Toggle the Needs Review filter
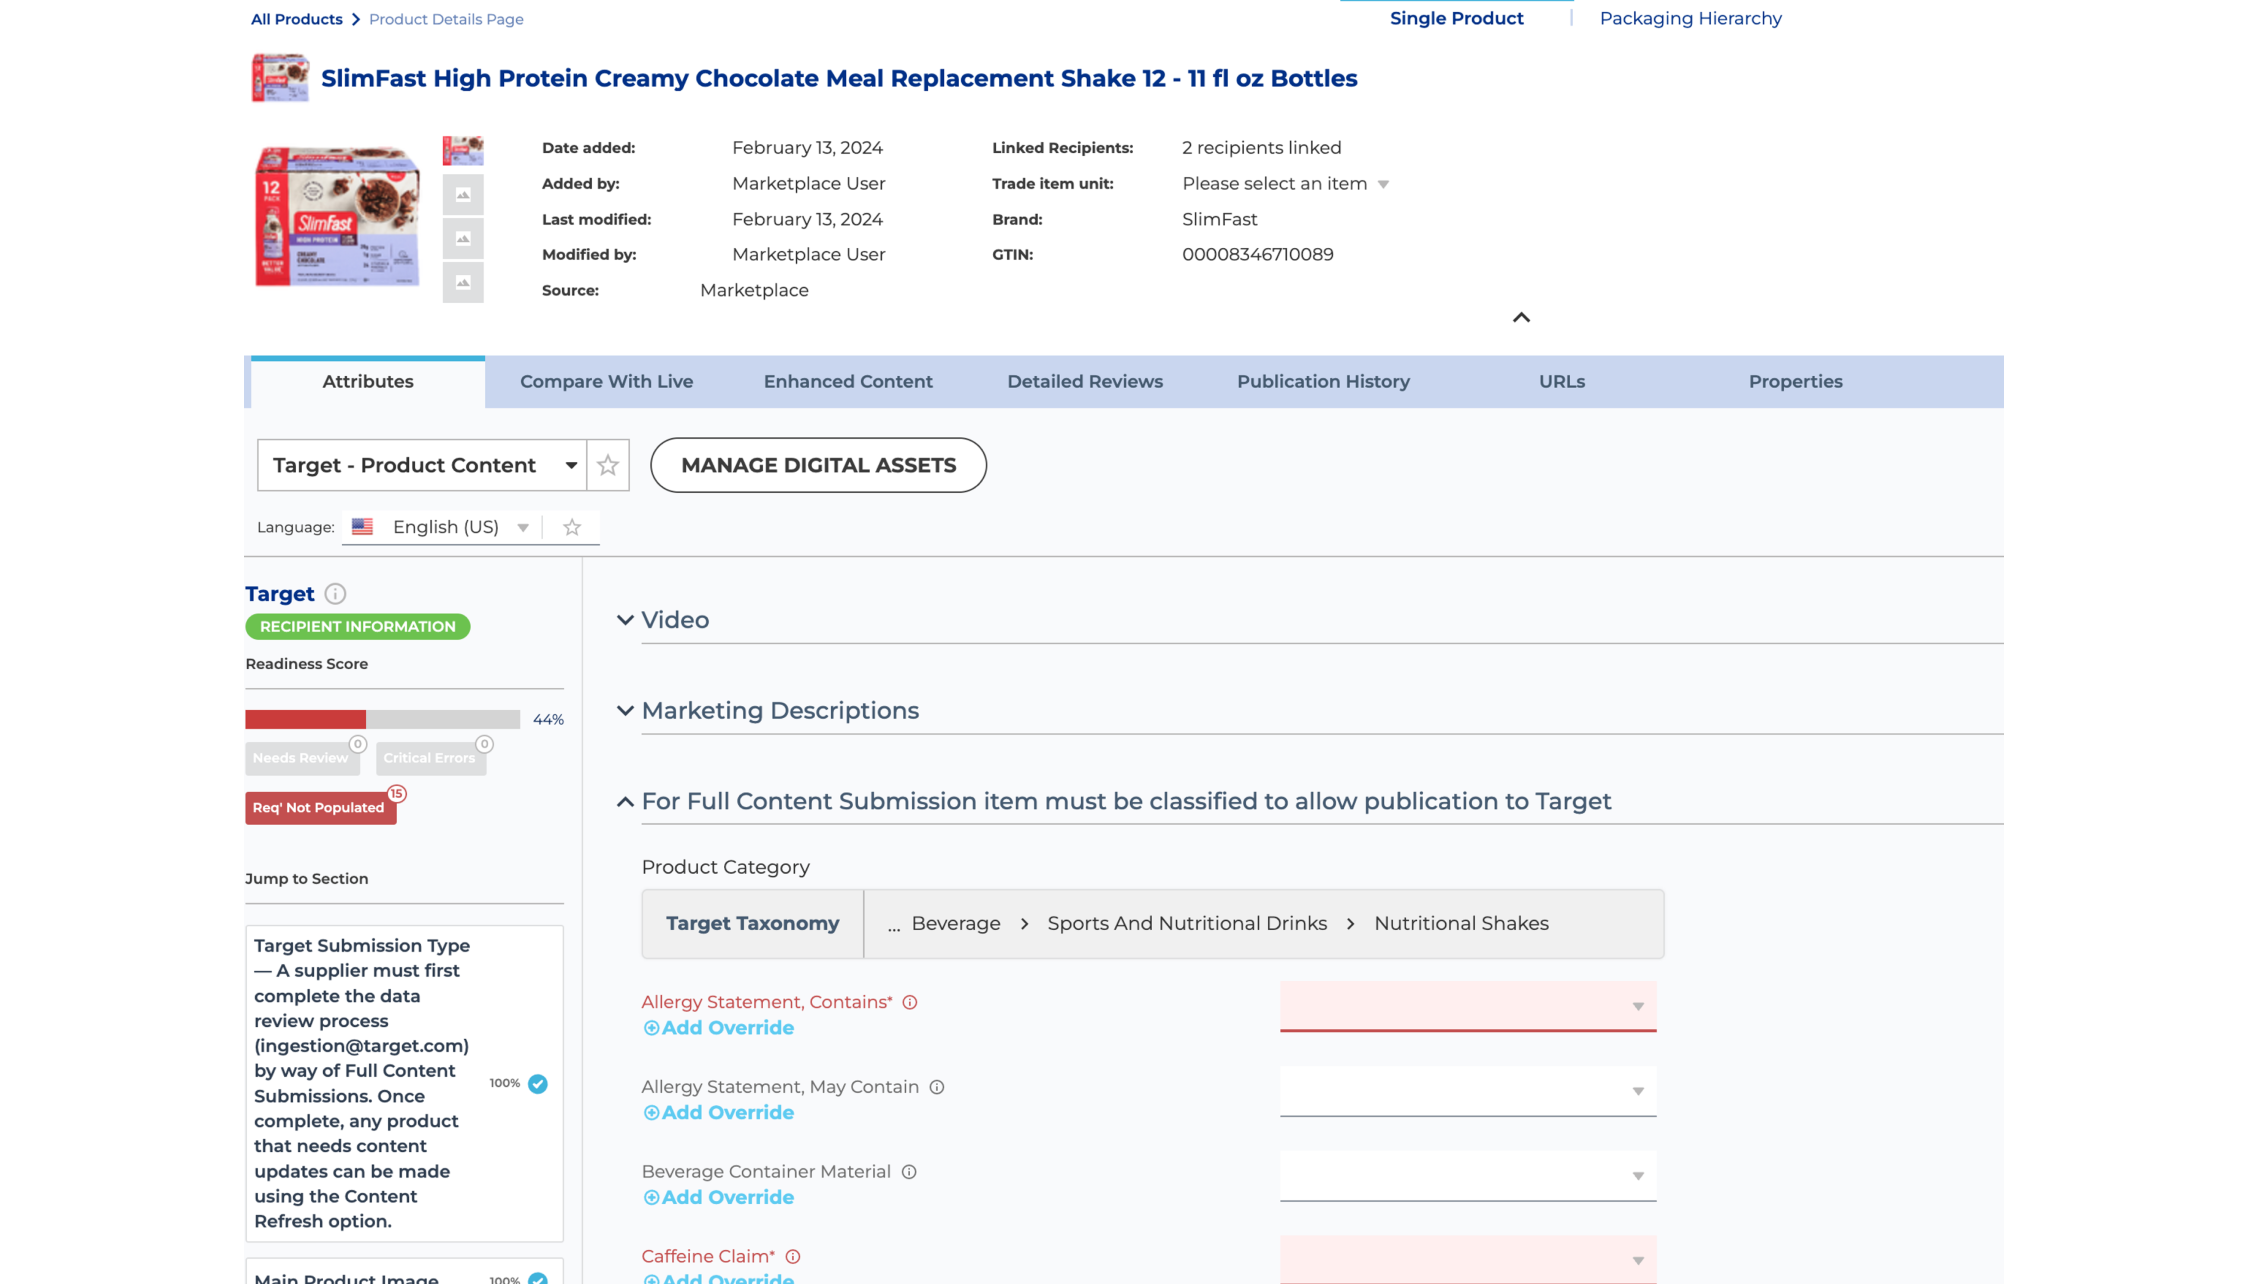Screen dimensions: 2248x1284 tap(301, 758)
